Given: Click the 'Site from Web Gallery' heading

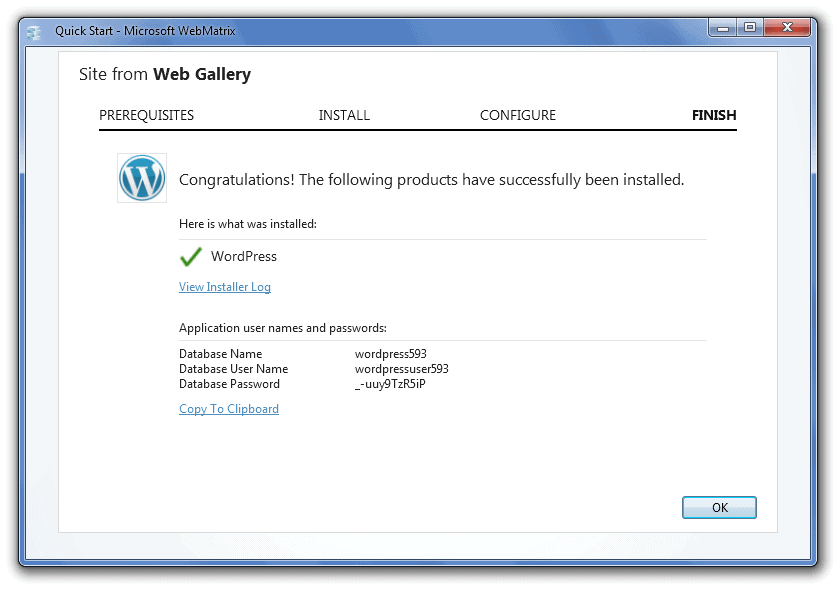Looking at the screenshot, I should tap(165, 74).
